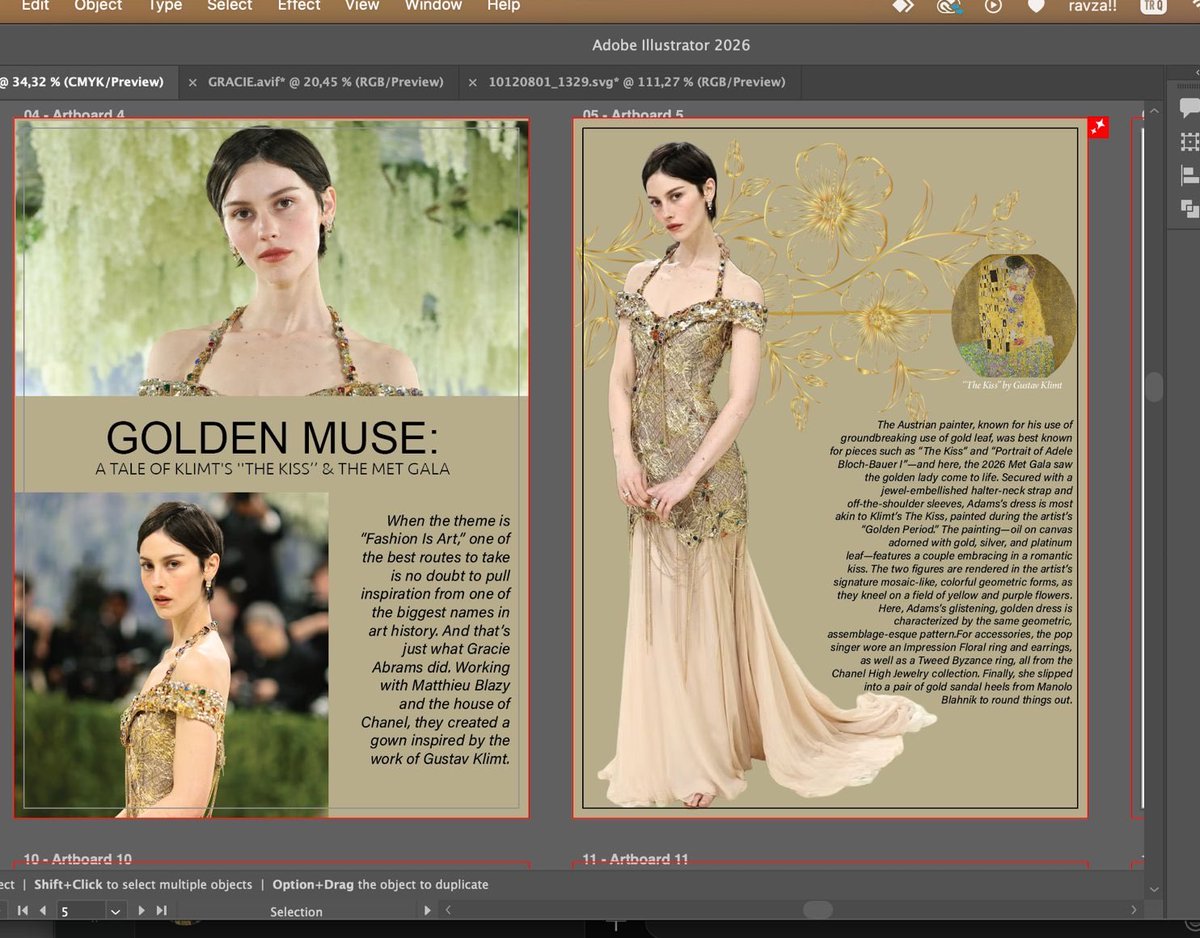1200x938 pixels.
Task: Click the '05 - Artboard 5' label
Action: [x=633, y=113]
